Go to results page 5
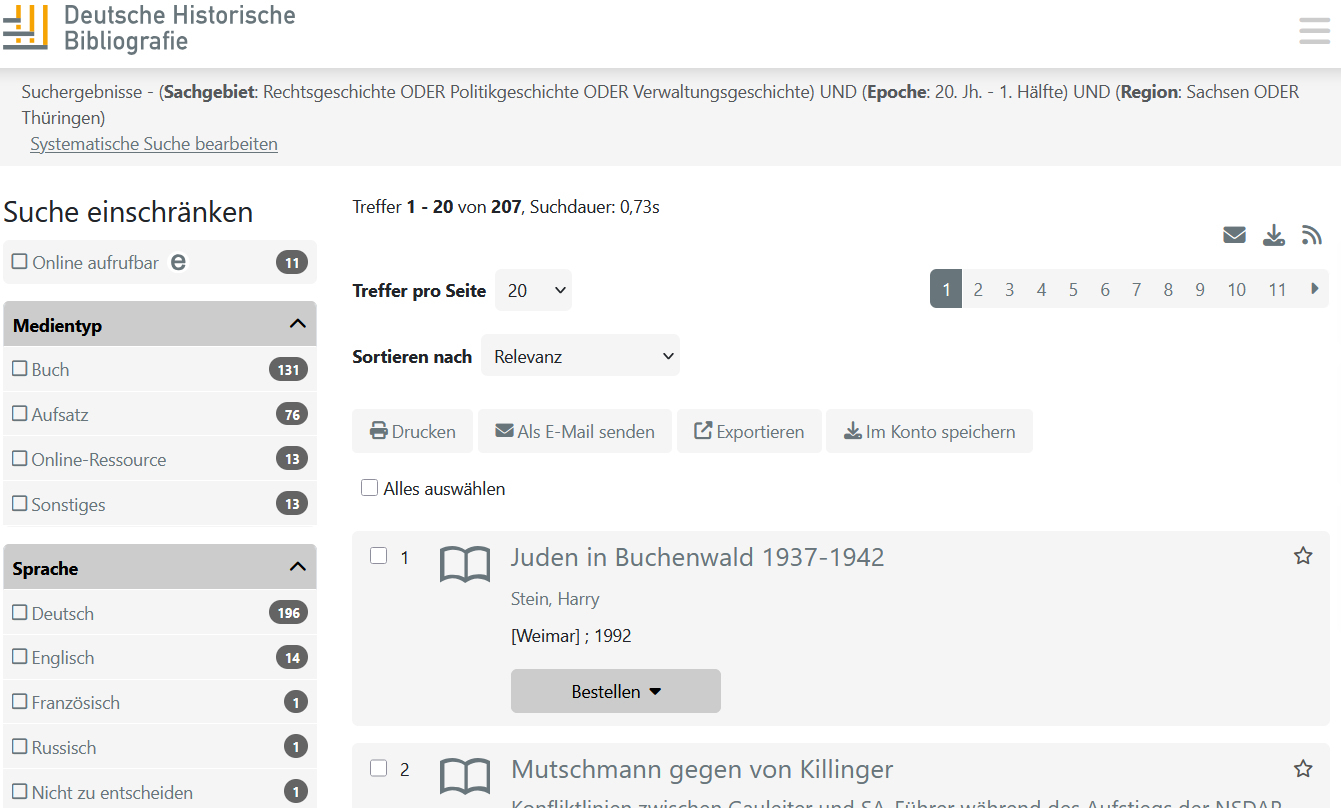The image size is (1341, 808). (1072, 289)
